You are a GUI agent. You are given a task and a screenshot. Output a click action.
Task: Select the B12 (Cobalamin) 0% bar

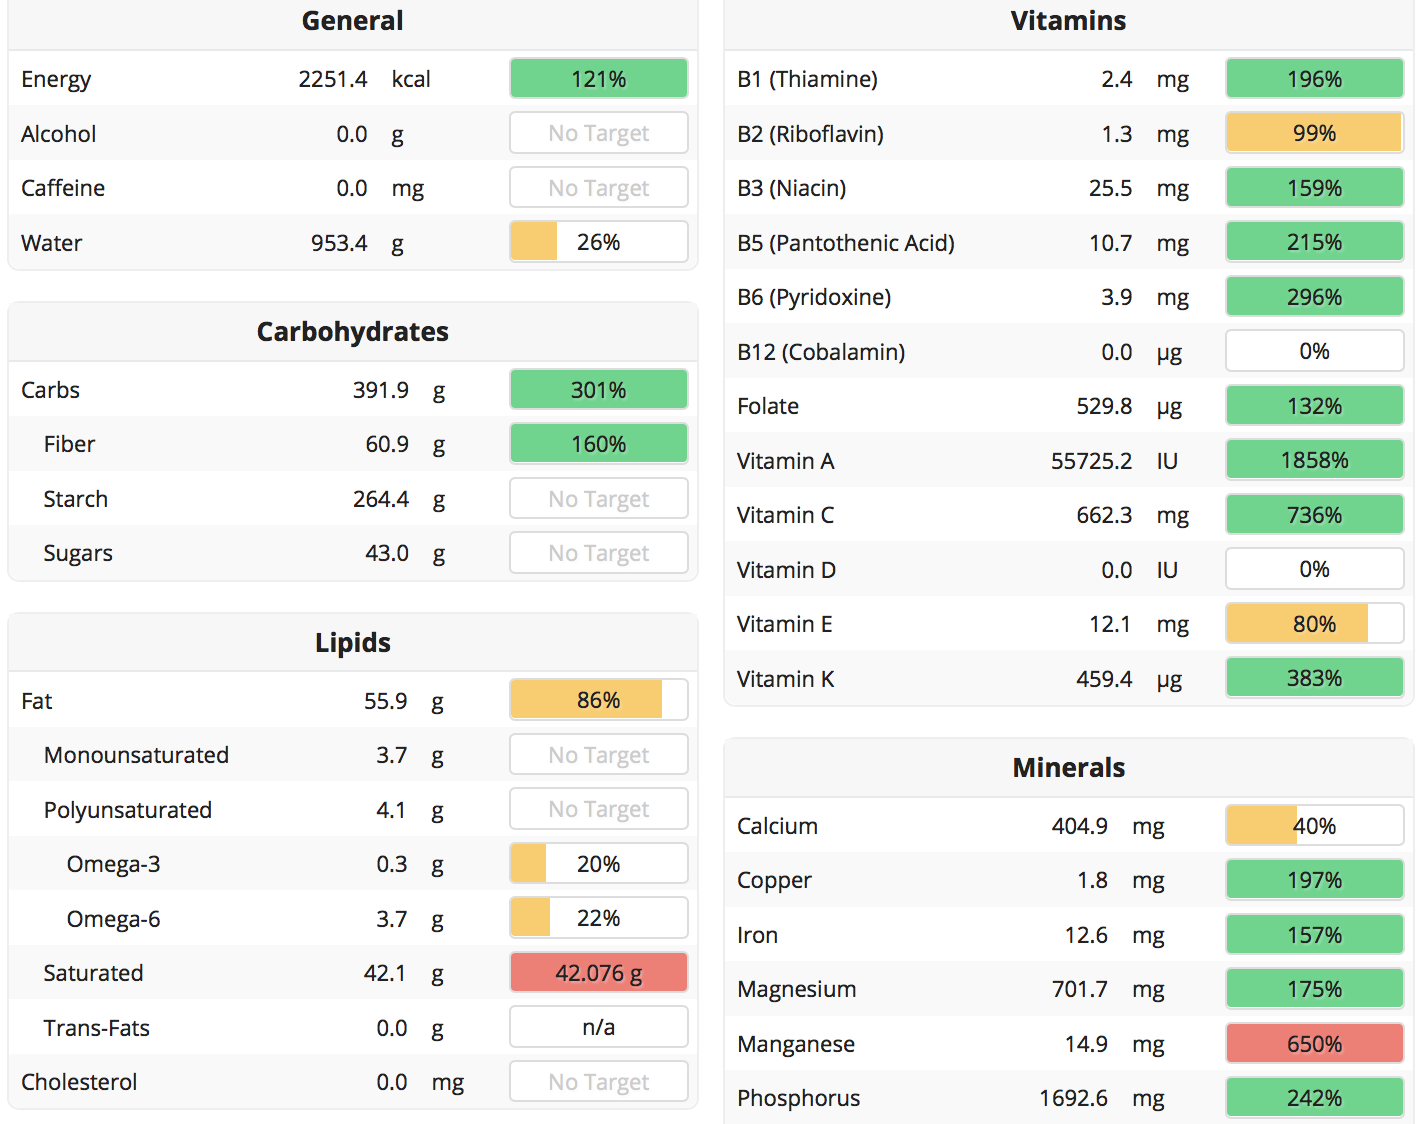1314,351
